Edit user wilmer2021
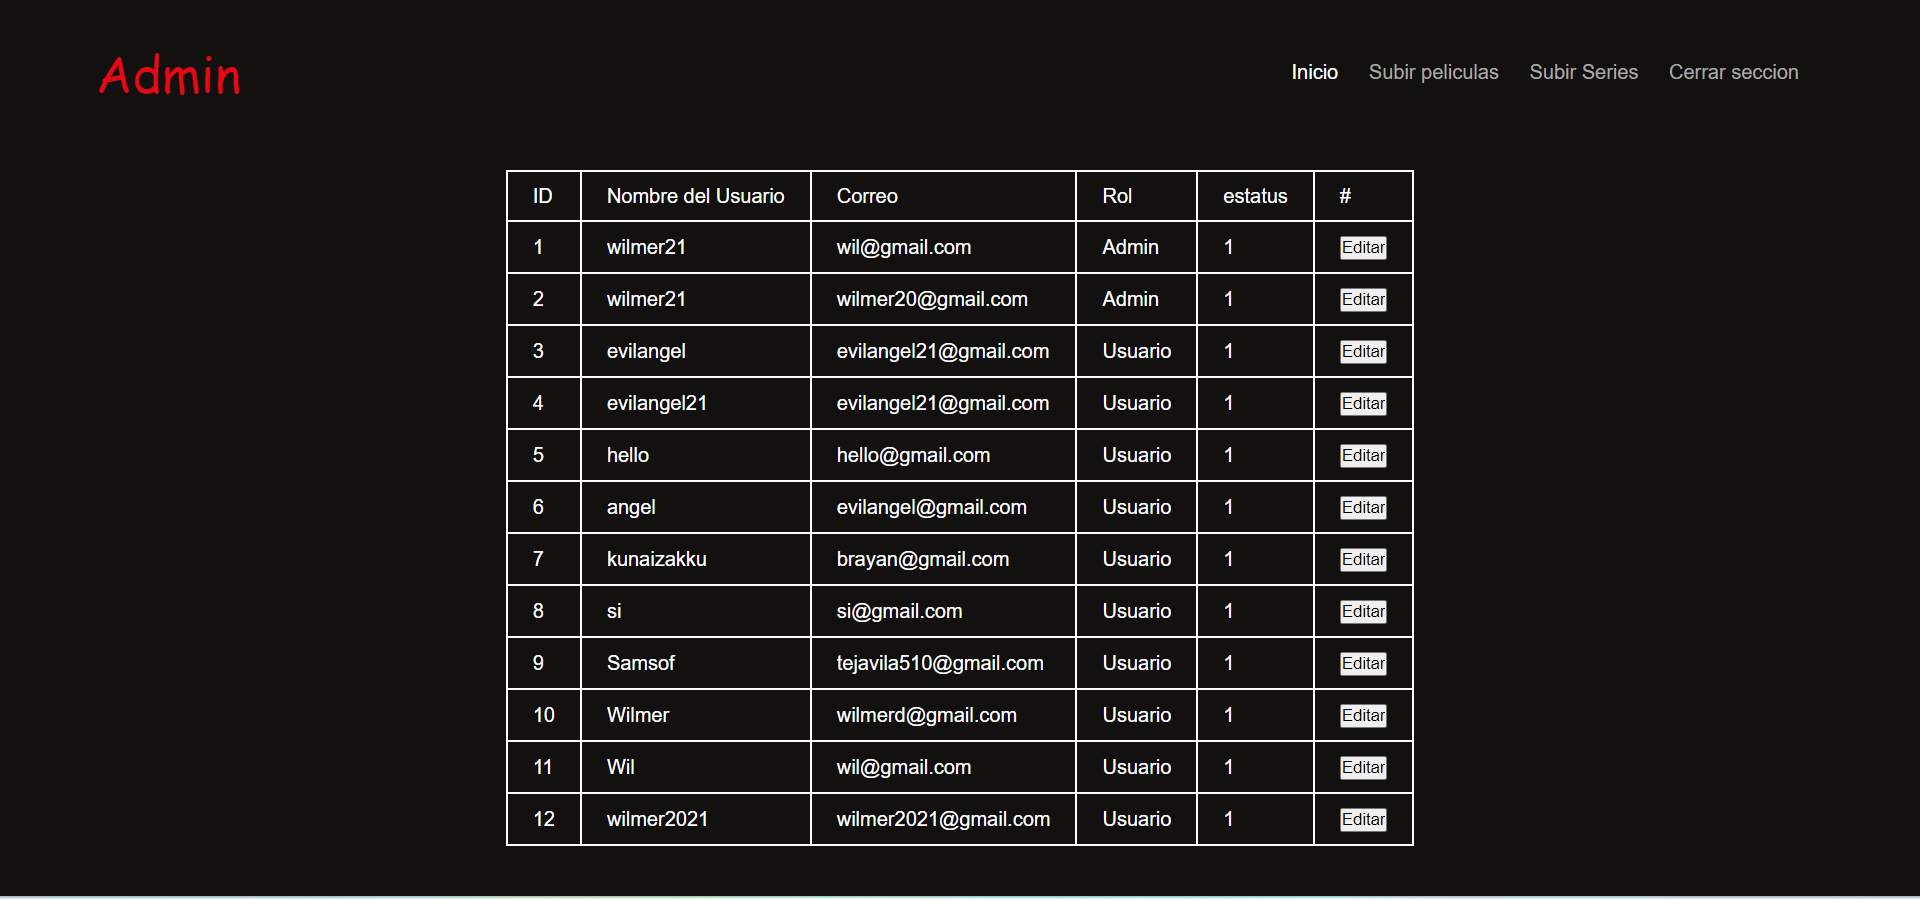 [x=1363, y=819]
